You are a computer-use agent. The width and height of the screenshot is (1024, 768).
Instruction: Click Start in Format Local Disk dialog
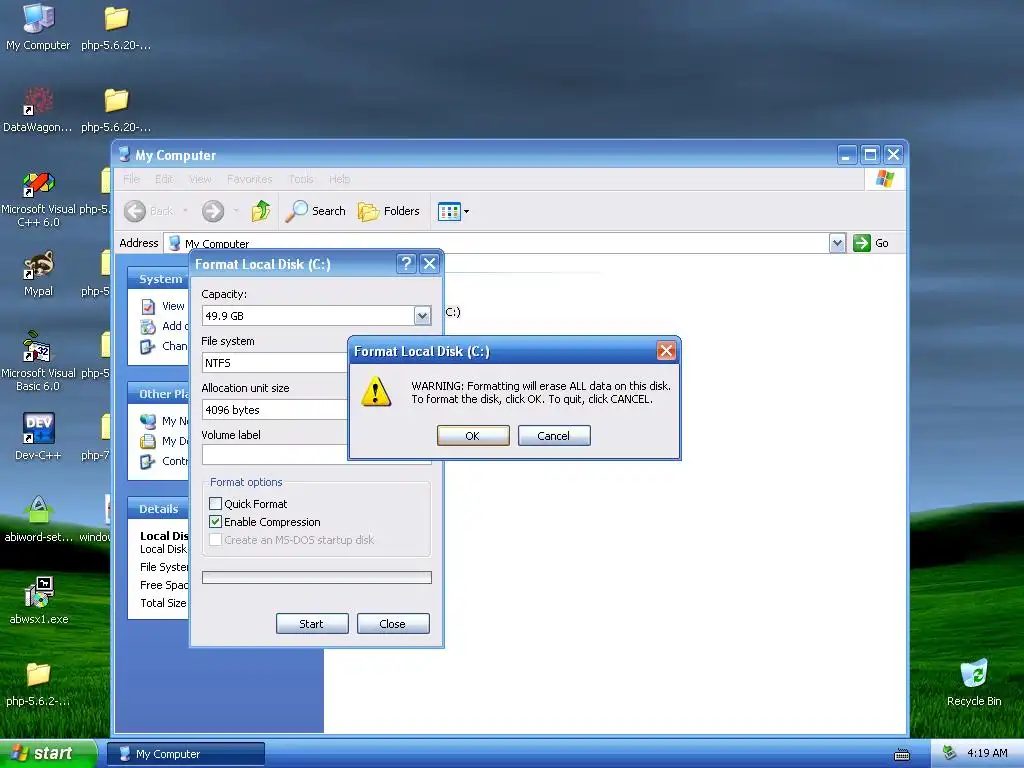point(312,624)
